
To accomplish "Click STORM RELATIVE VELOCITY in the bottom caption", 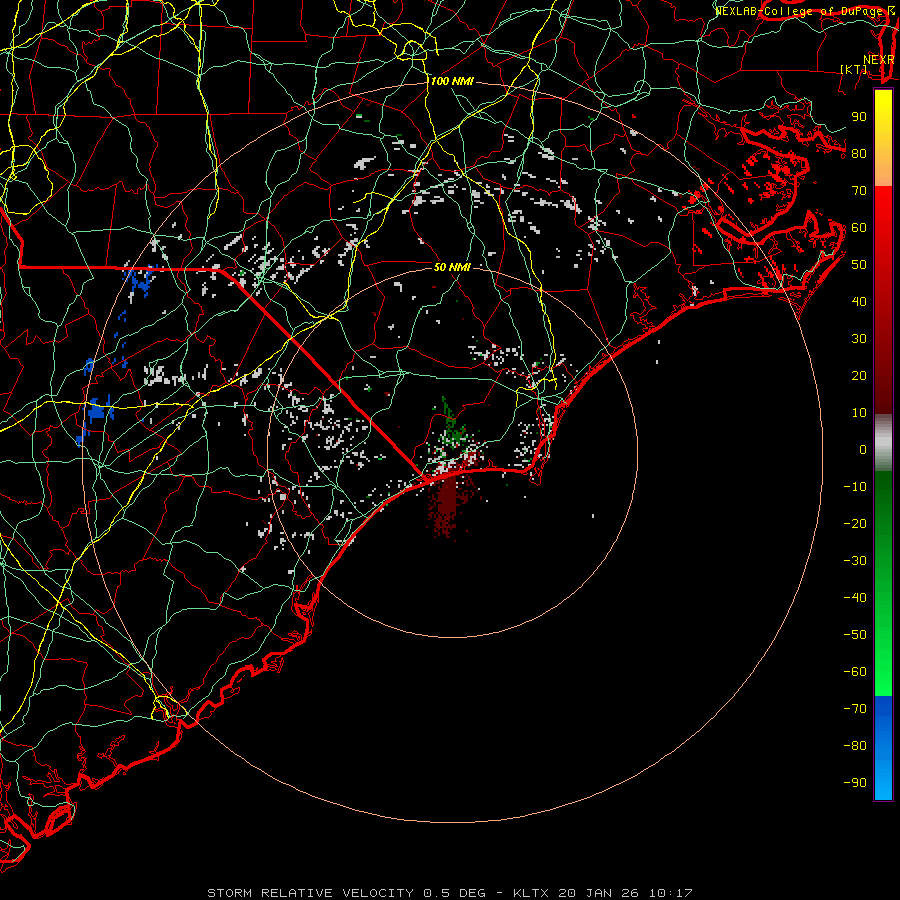I will 311,893.
